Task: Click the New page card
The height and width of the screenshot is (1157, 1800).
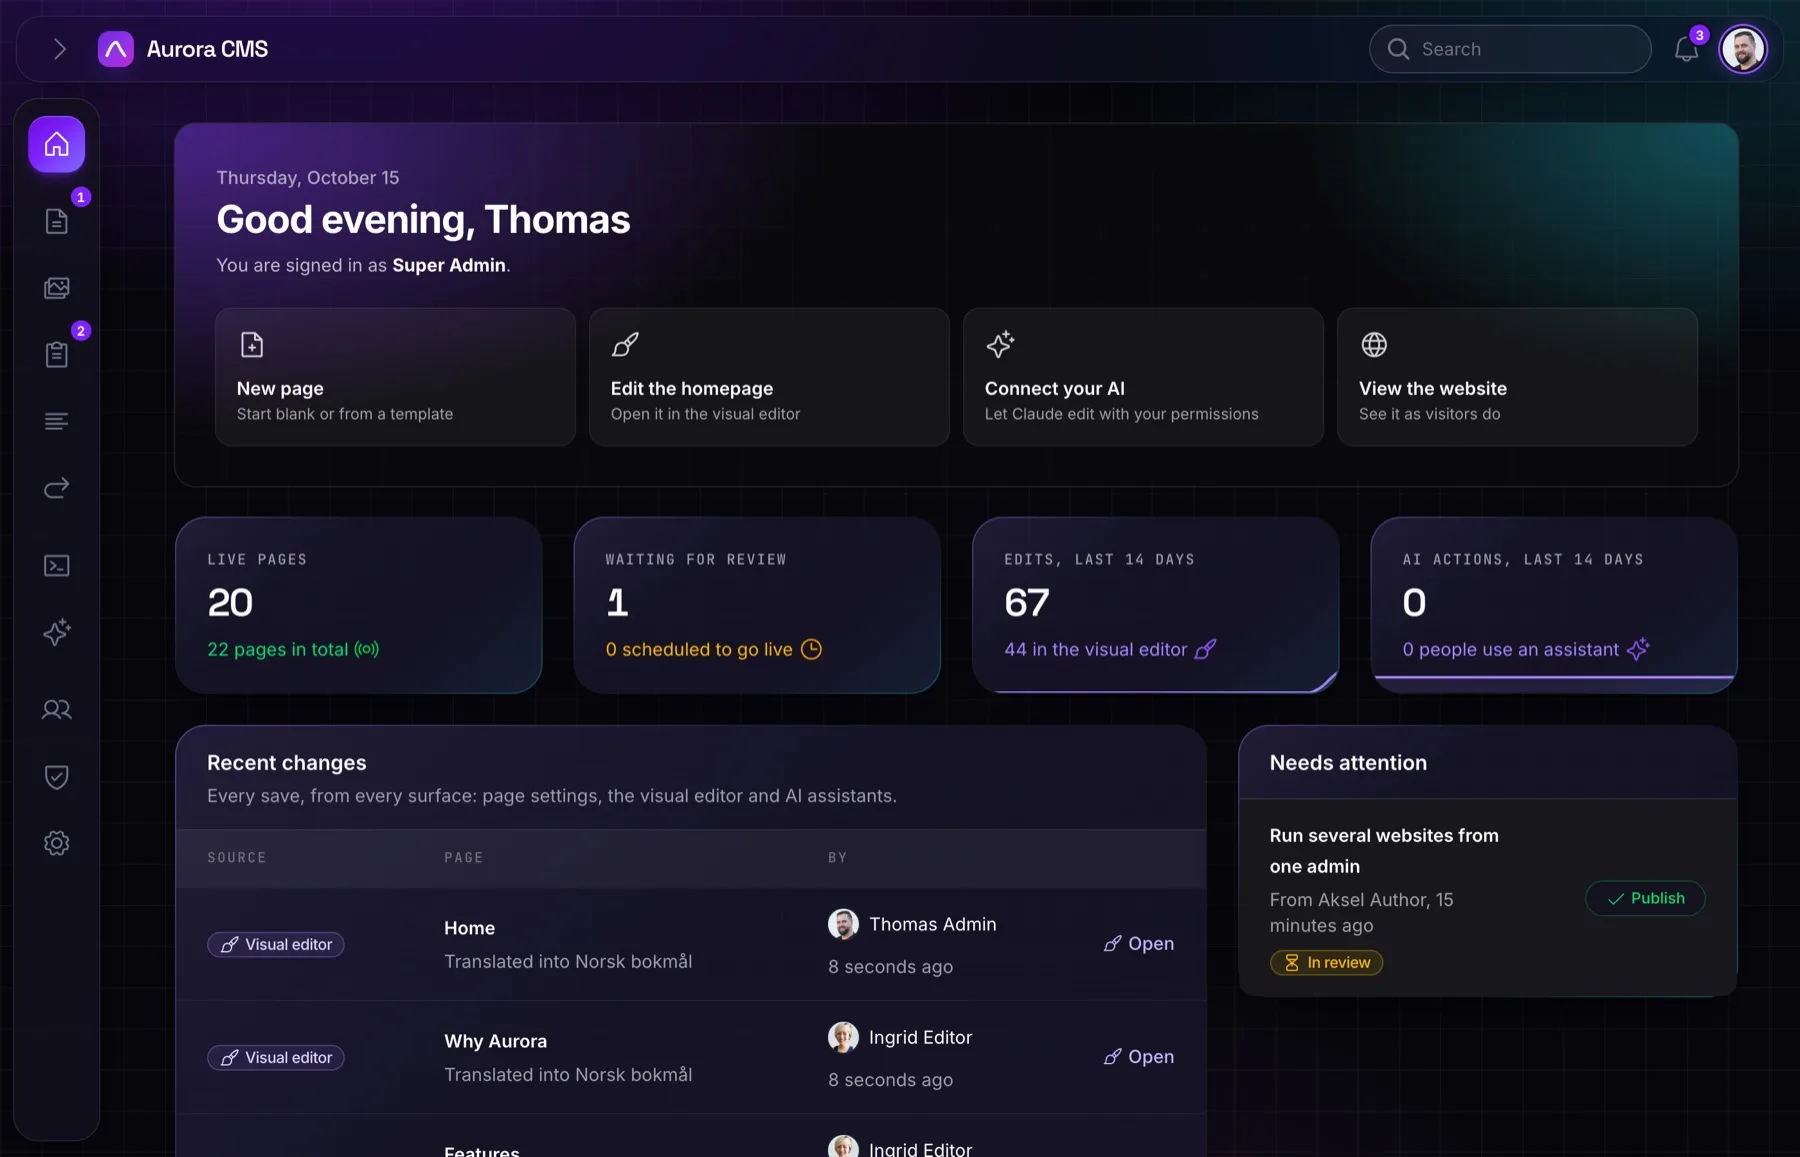Action: [x=395, y=377]
